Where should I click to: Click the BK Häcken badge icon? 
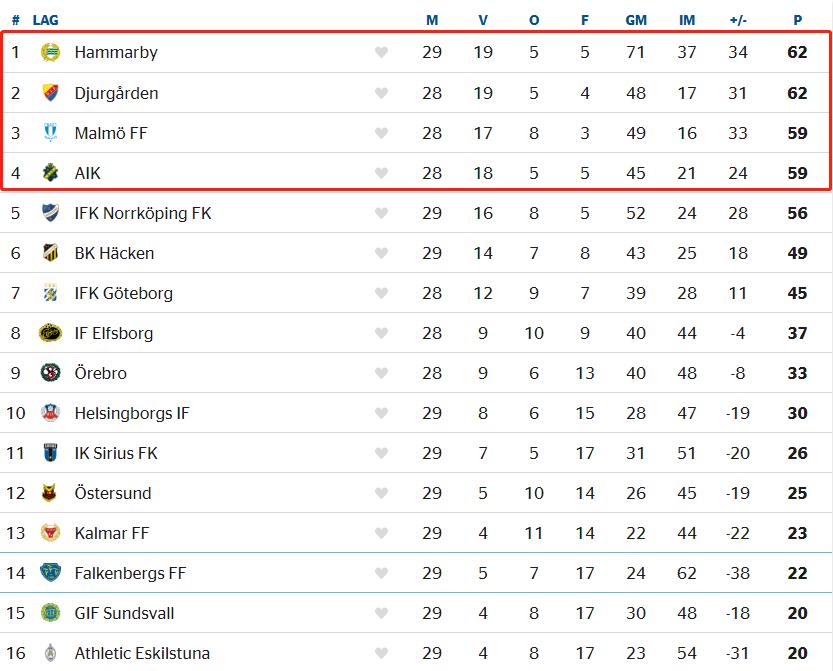[50, 253]
